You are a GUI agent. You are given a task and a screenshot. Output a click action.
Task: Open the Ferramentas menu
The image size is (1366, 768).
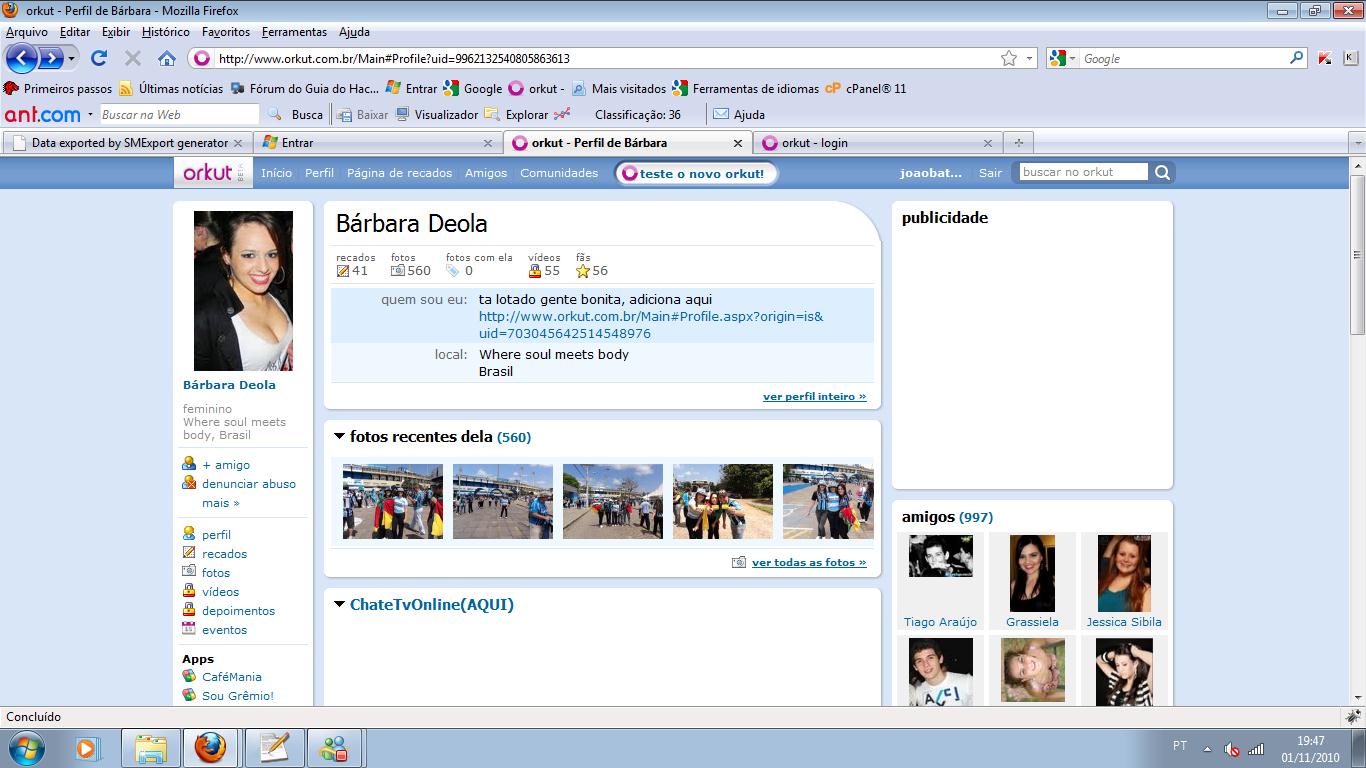[x=293, y=31]
